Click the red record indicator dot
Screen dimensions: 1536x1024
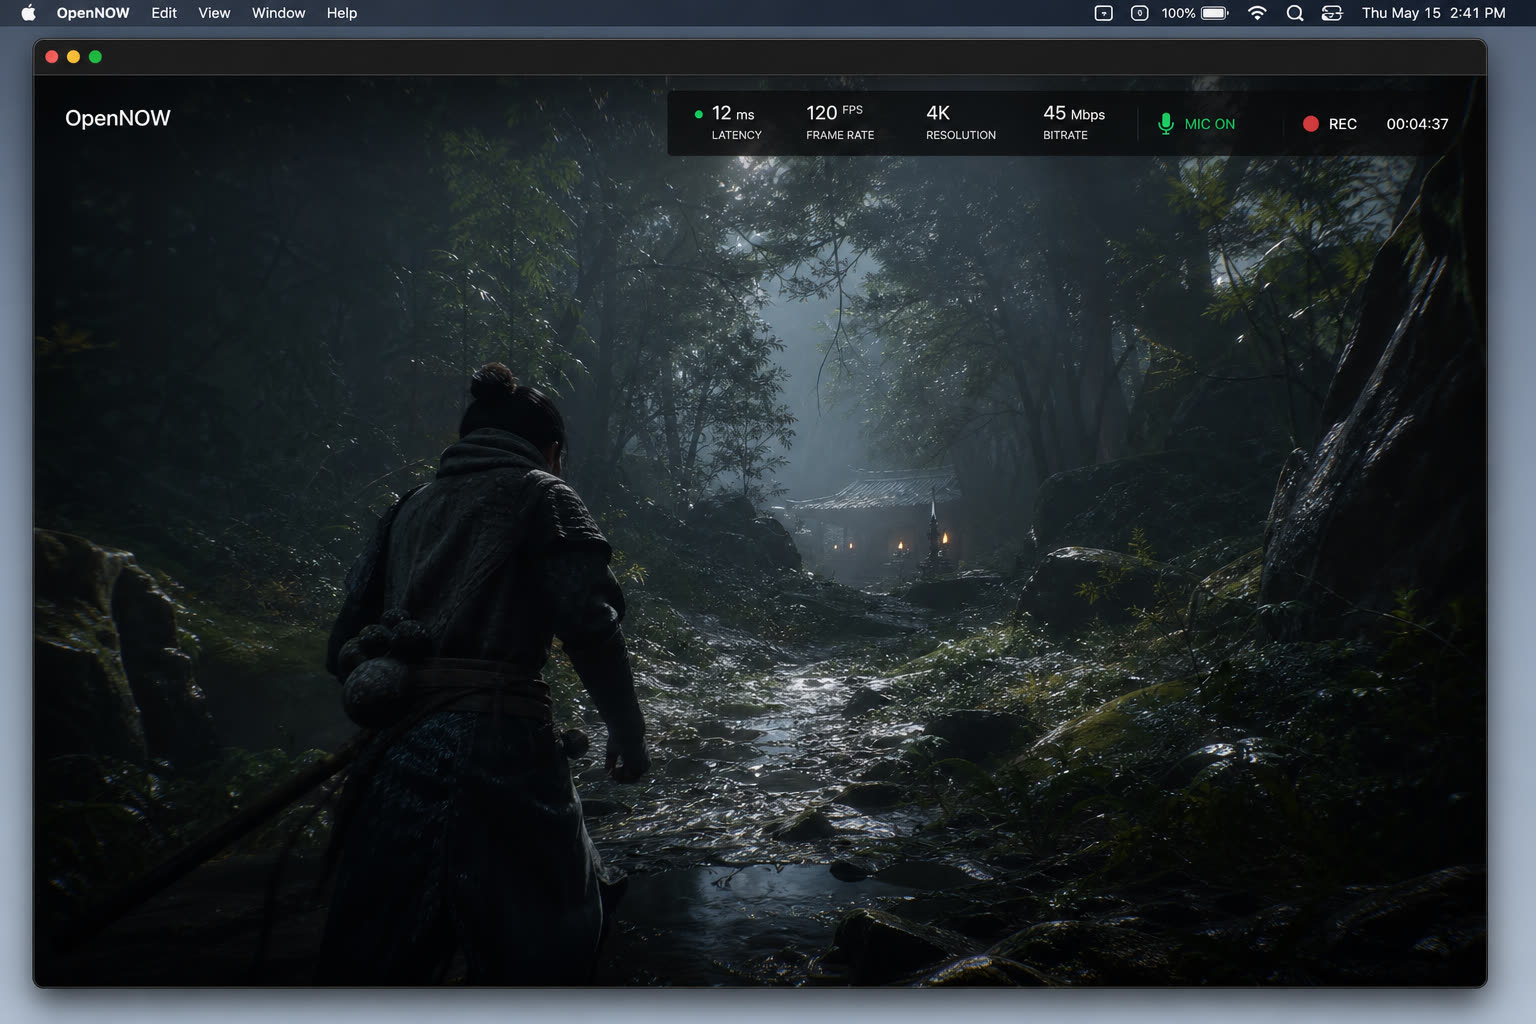[1311, 124]
